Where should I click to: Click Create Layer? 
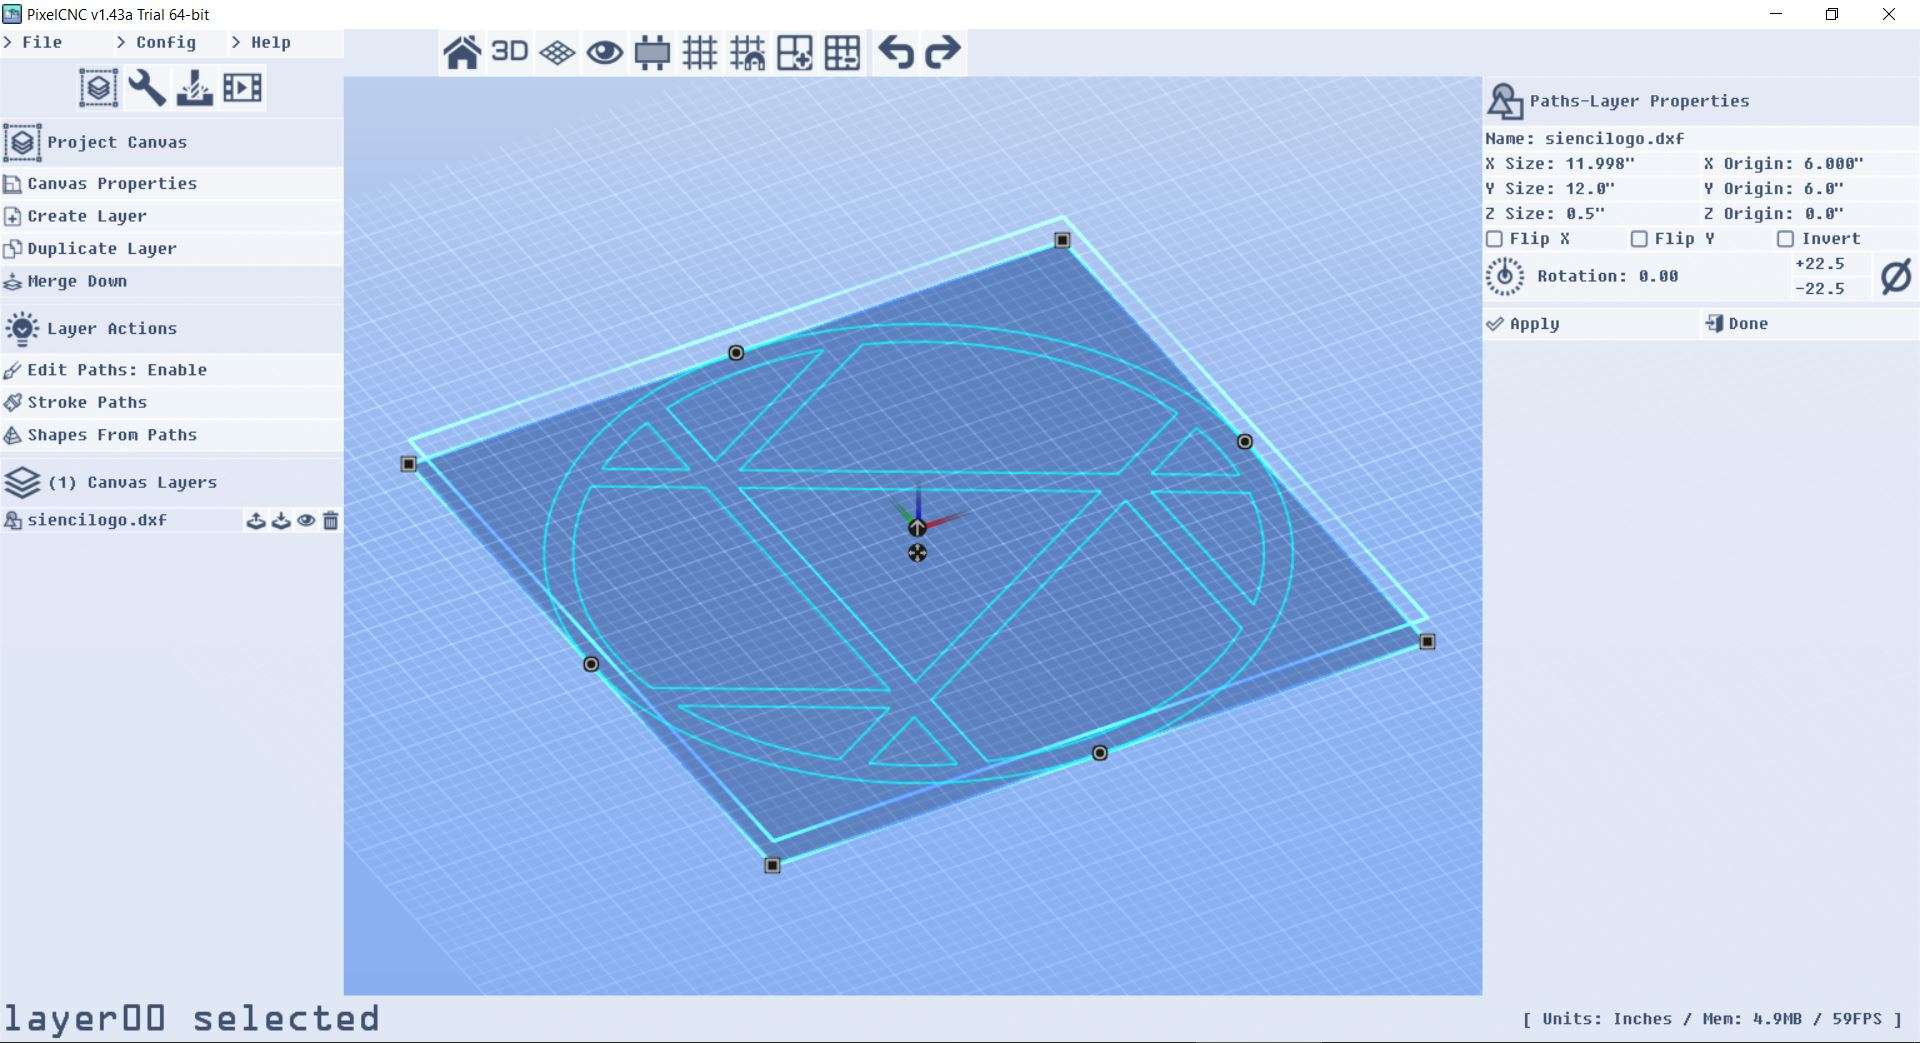171,216
